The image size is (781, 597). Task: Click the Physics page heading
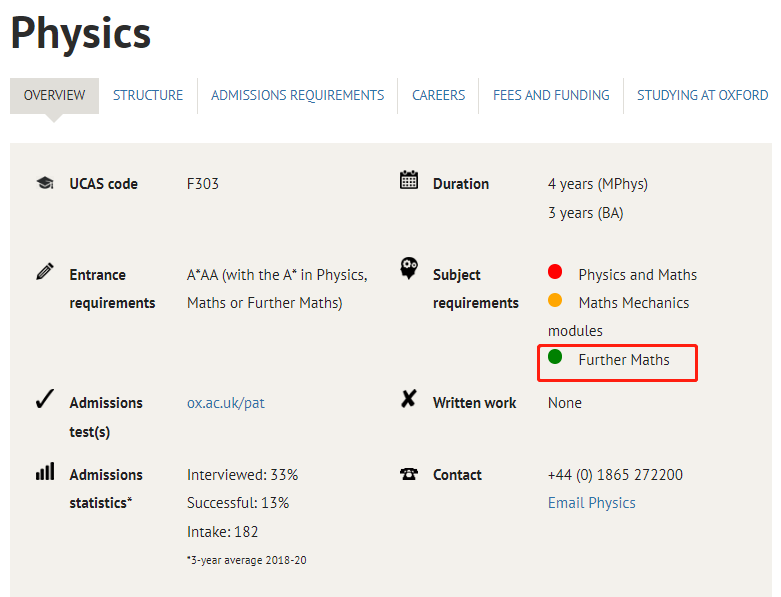click(81, 33)
